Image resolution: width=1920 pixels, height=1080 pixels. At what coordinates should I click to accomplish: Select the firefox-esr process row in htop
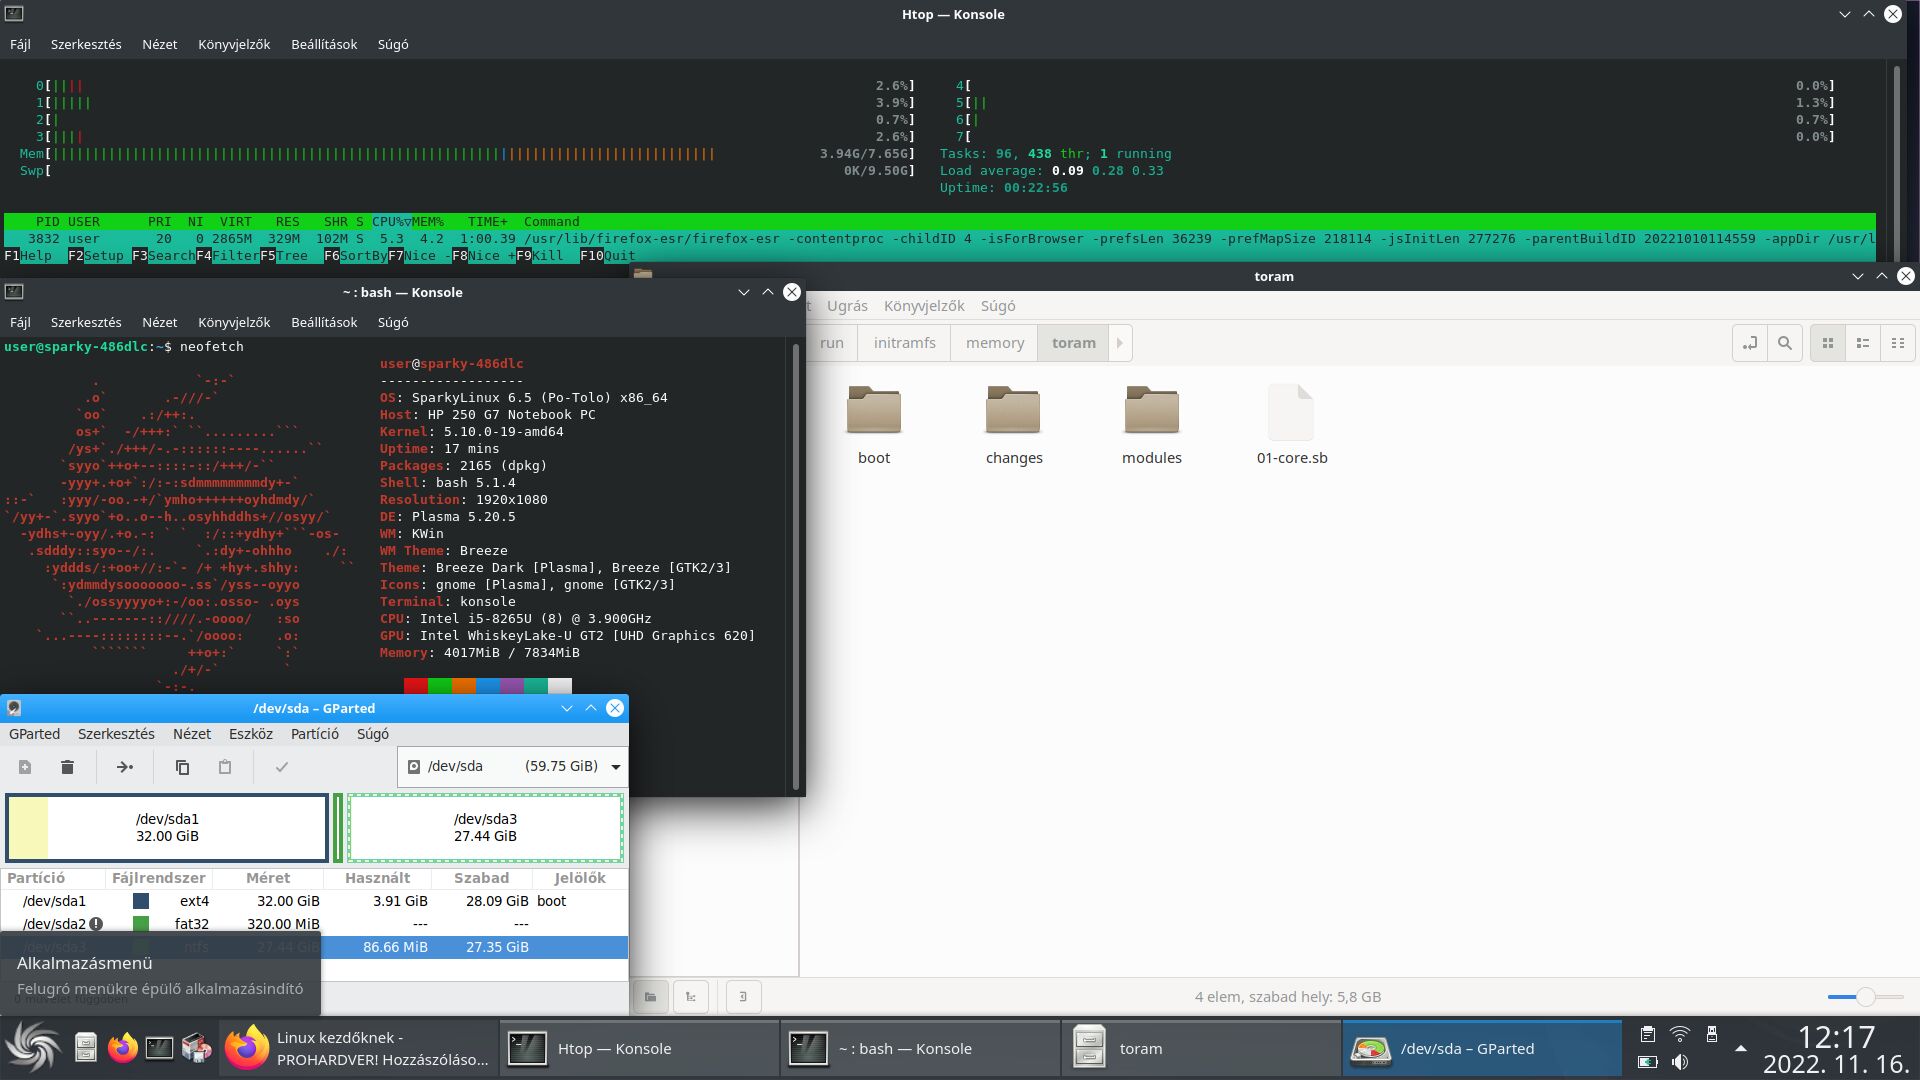pyautogui.click(x=940, y=239)
